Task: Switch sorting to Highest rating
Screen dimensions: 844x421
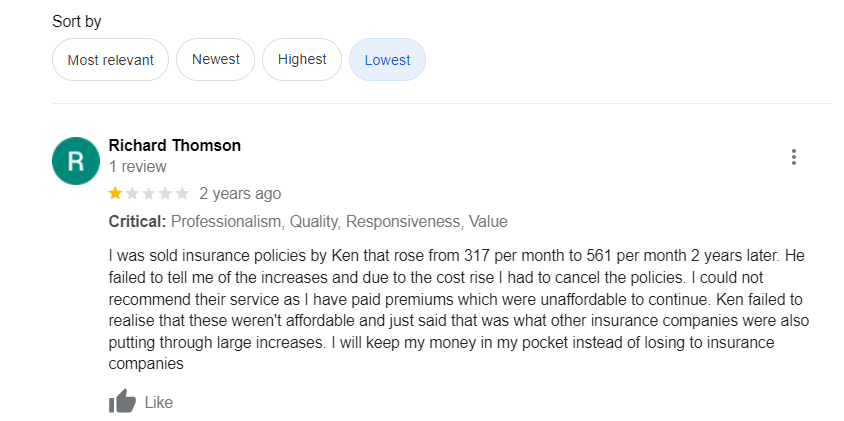Action: [x=302, y=60]
